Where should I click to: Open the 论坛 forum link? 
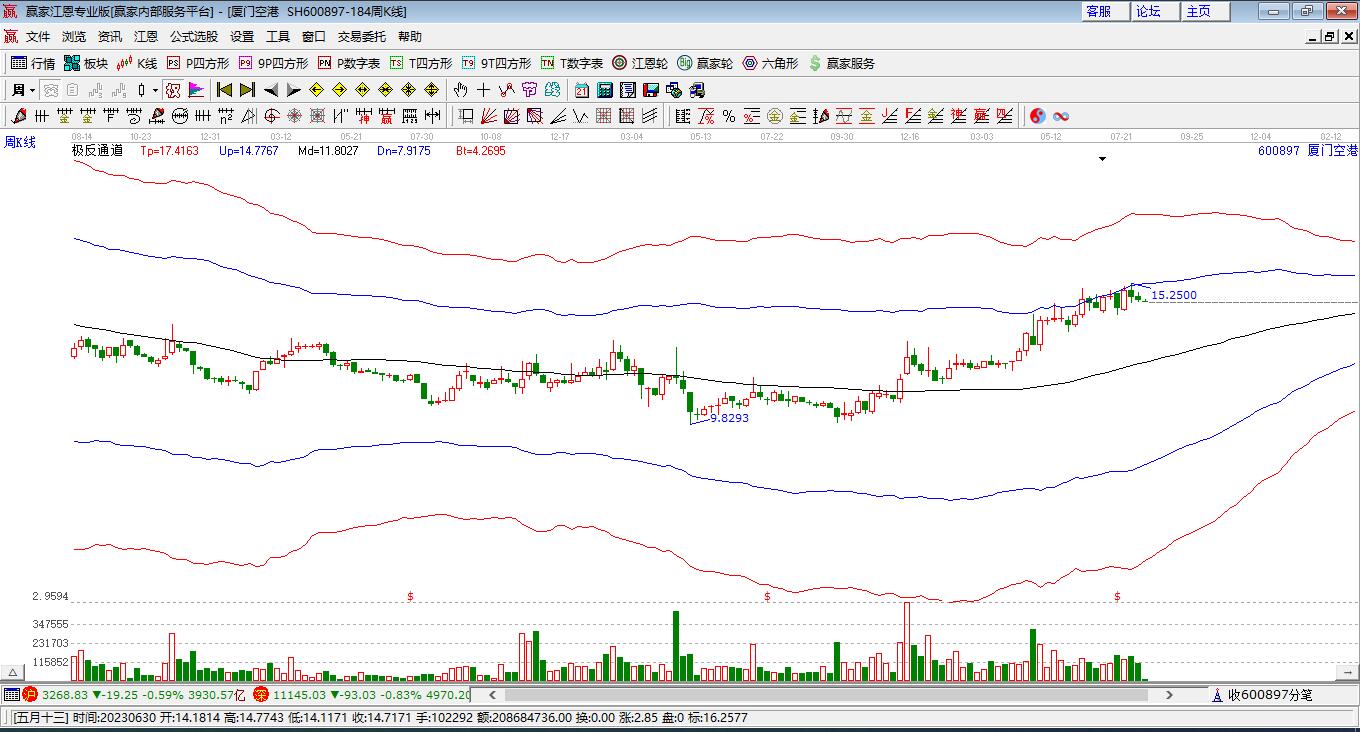pos(1148,11)
